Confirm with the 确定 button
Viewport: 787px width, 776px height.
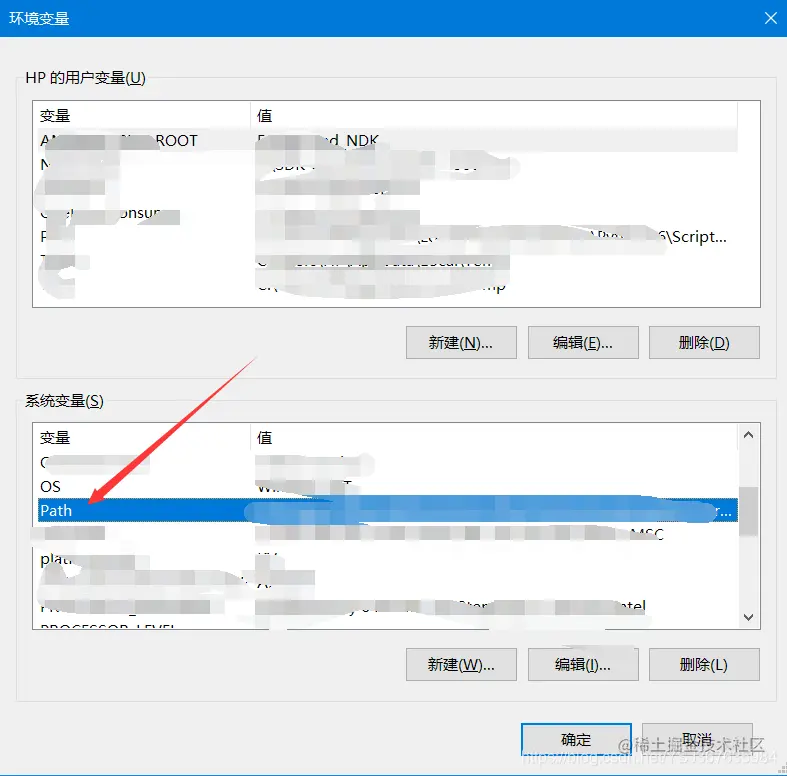tap(576, 739)
